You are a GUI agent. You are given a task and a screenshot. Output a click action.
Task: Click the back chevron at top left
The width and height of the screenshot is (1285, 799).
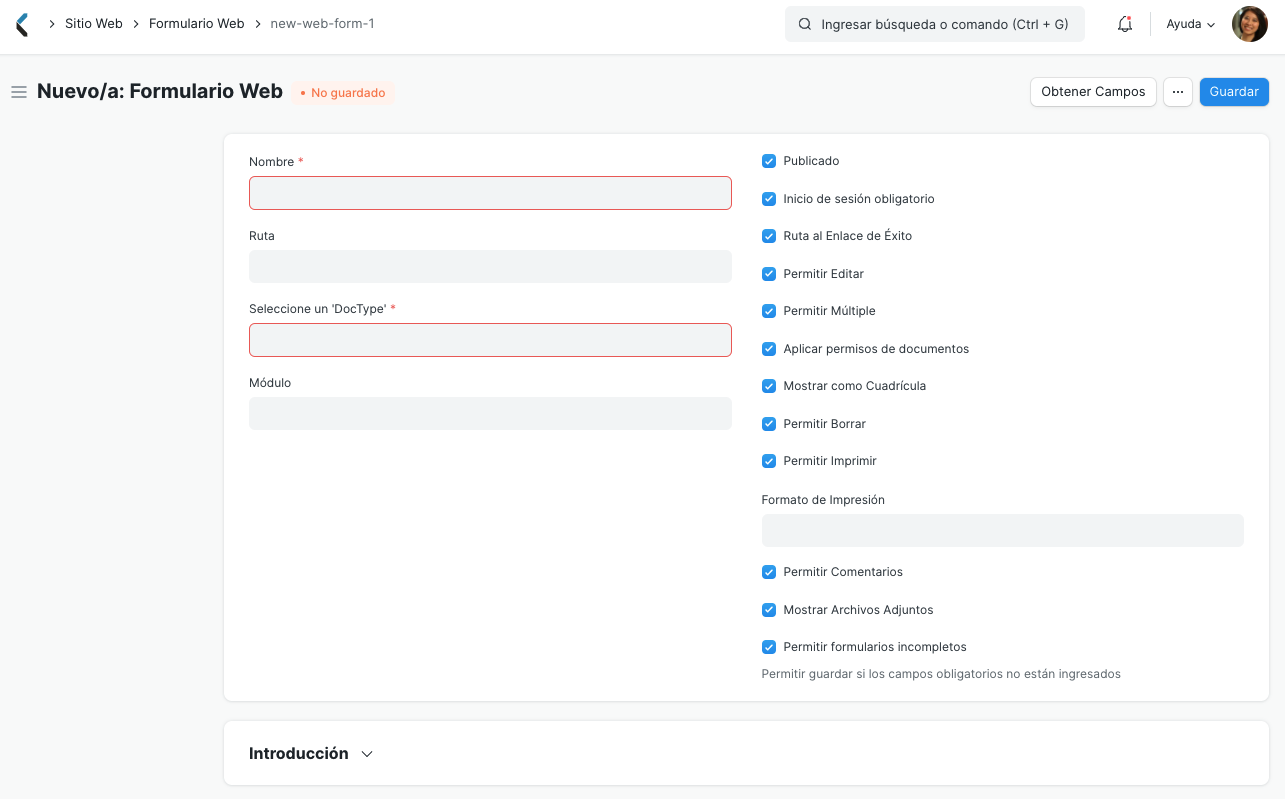[20, 23]
